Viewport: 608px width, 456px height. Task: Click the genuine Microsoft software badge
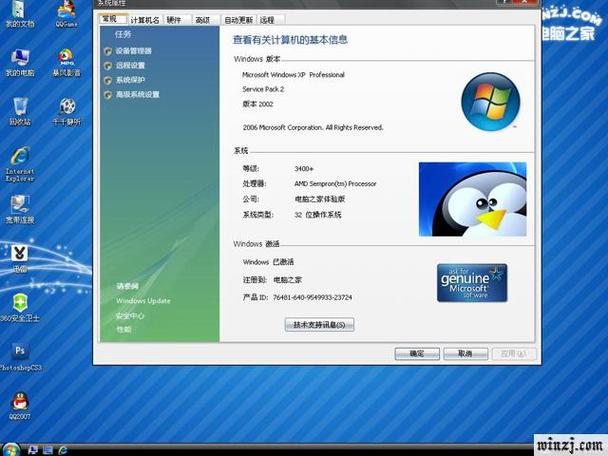pos(472,283)
